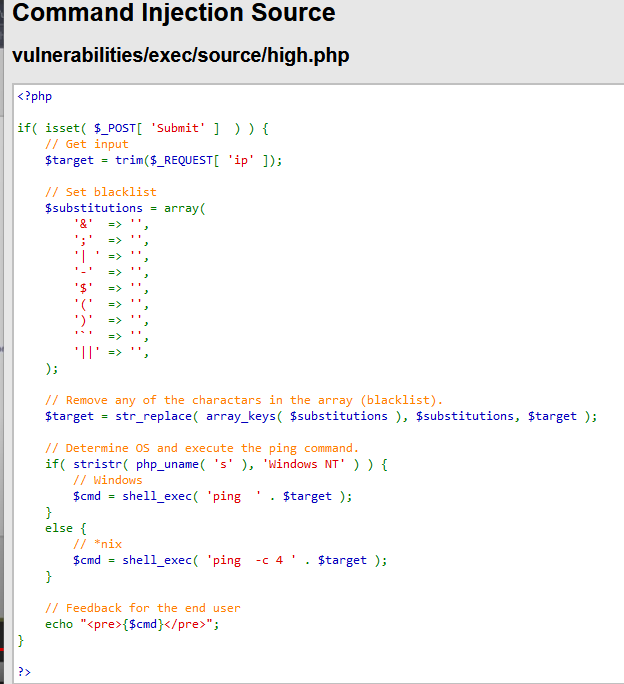This screenshot has width=624, height=684.
Task: Click the echo "<pre>{$cmd}</pre>" line
Action: point(132,624)
